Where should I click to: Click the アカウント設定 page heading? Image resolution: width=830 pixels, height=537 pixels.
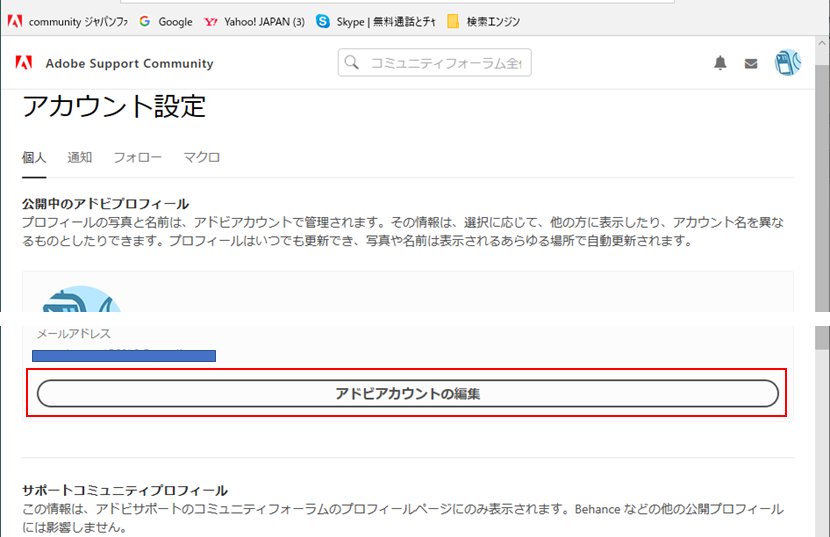(x=114, y=106)
